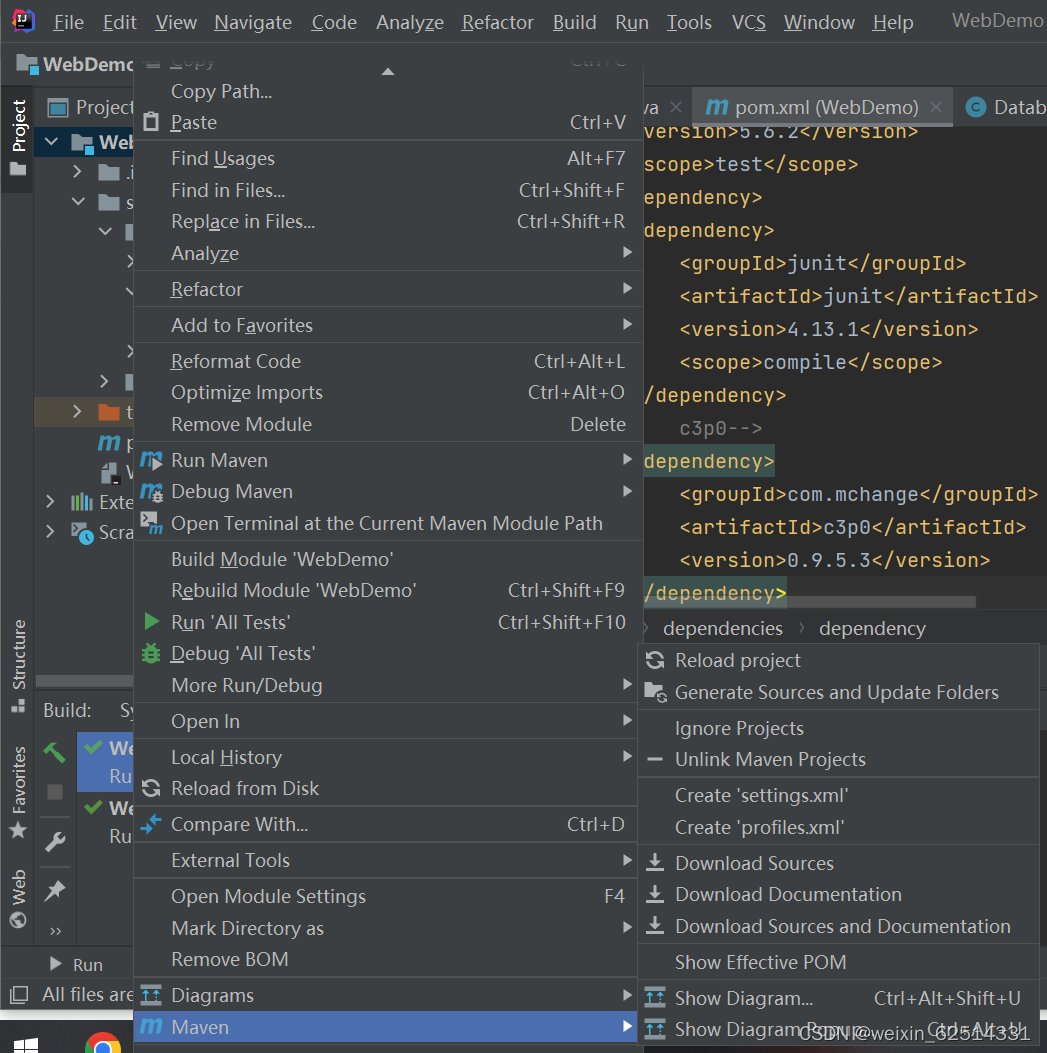Expand the Scratches tree node
The image size is (1047, 1053).
50,532
